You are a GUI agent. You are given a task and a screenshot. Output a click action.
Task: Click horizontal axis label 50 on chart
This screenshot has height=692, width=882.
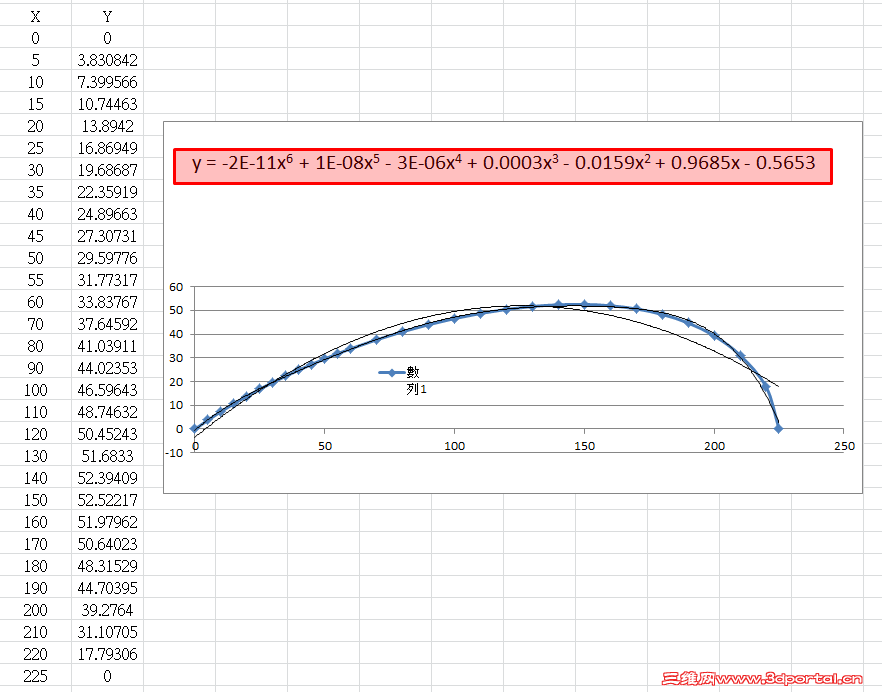[325, 446]
